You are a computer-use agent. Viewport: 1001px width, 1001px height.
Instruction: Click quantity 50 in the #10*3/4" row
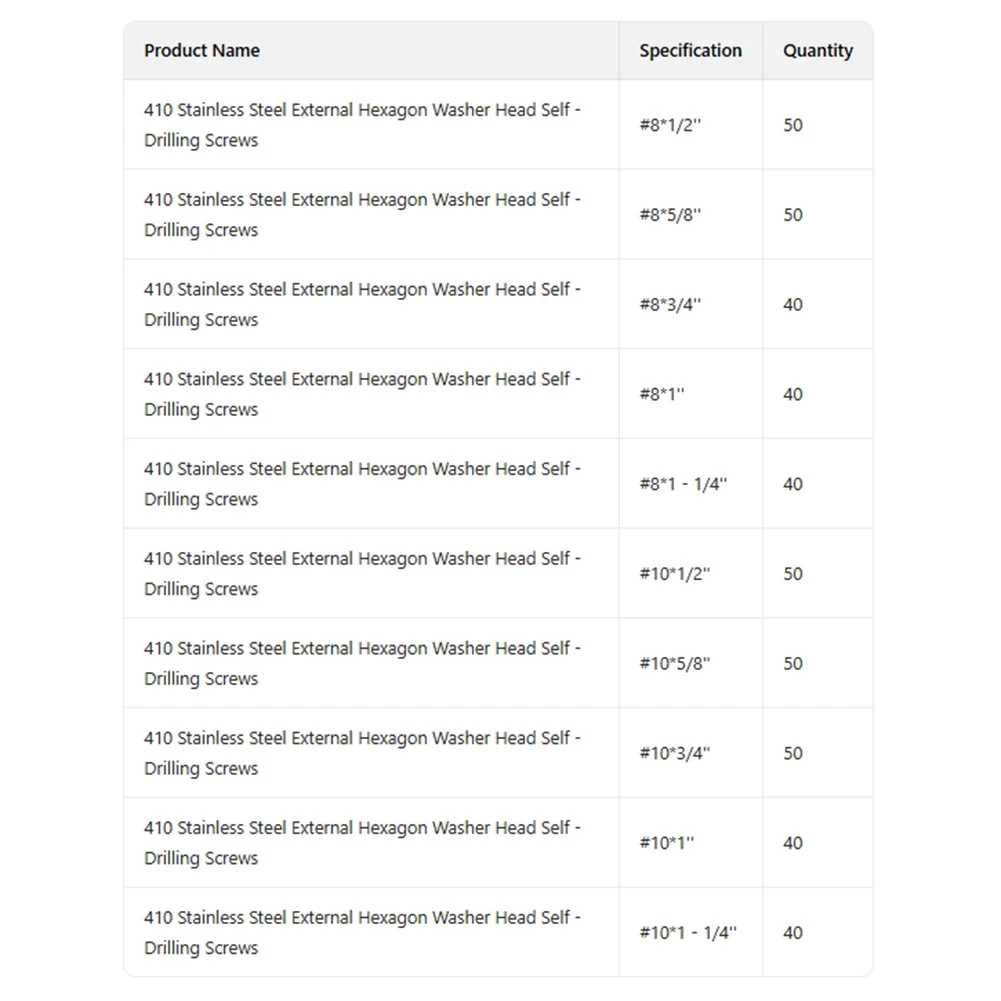(x=793, y=753)
